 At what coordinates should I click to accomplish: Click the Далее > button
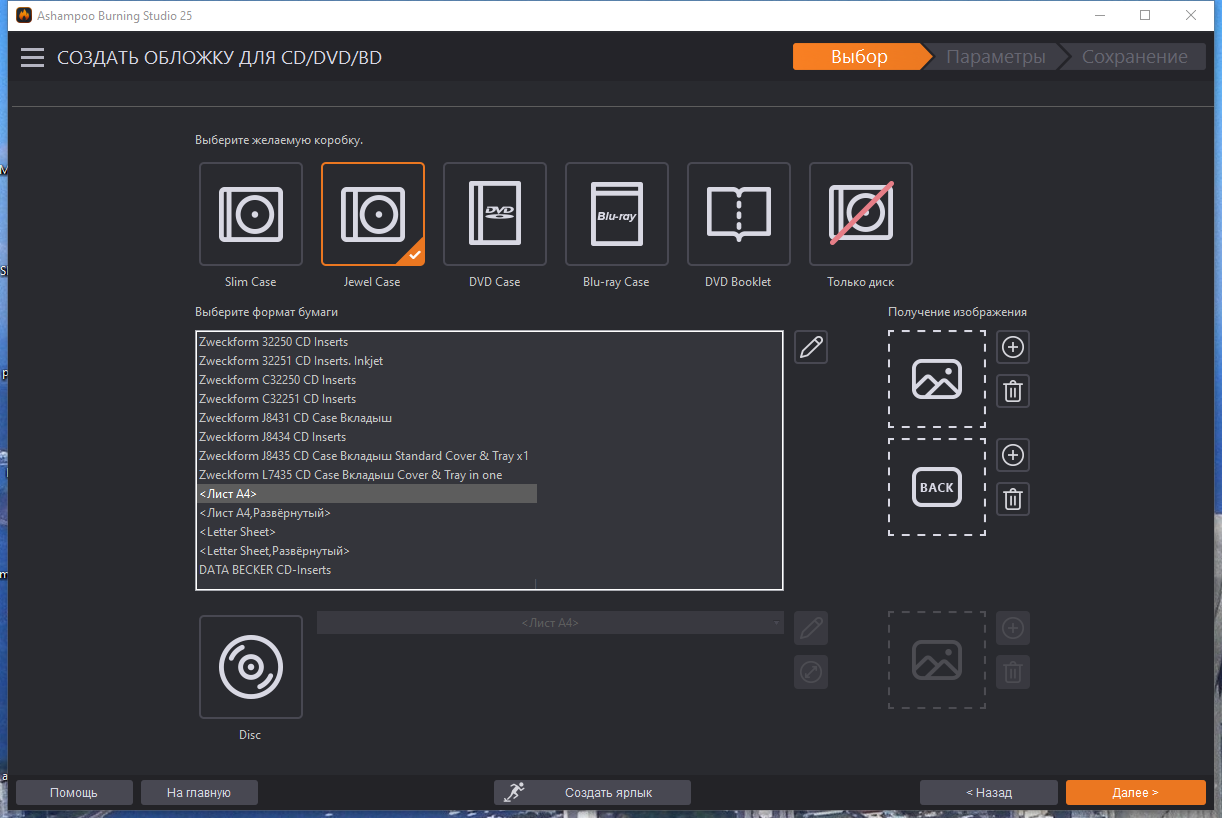click(1136, 792)
